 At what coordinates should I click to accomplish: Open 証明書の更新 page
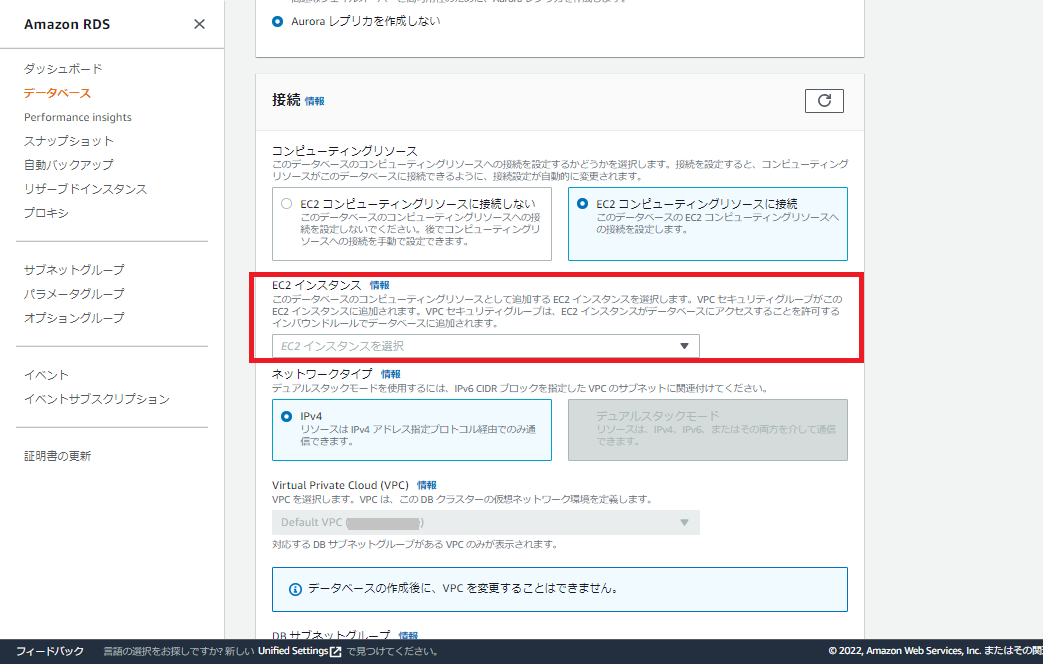pyautogui.click(x=60, y=455)
